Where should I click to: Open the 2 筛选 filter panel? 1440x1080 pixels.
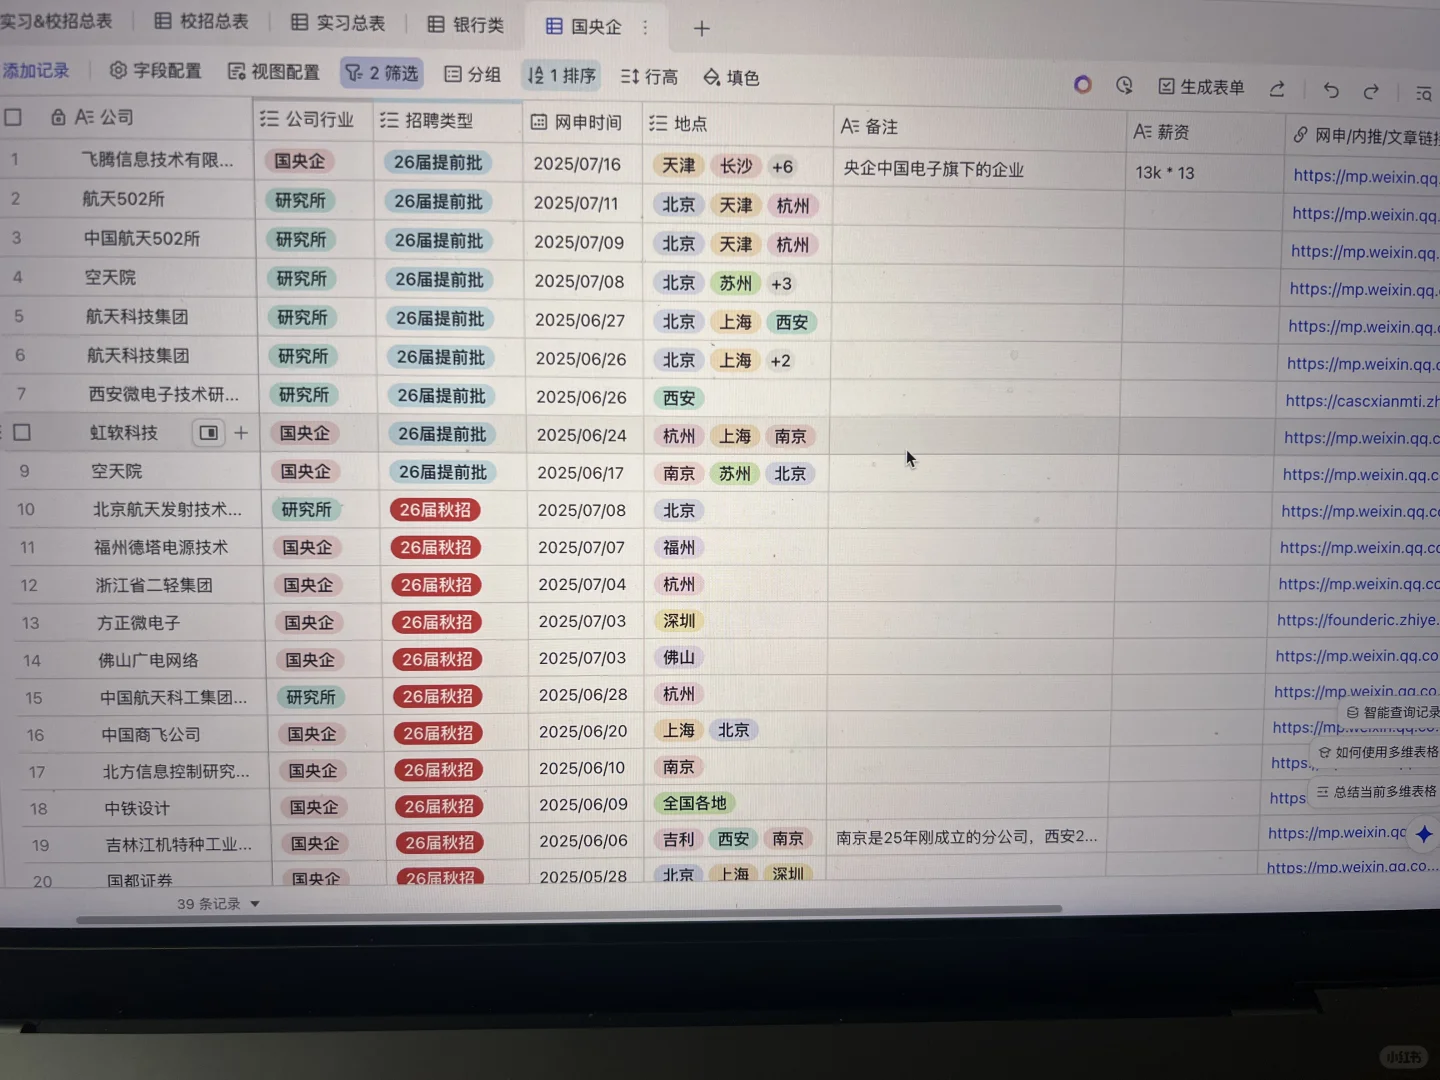pyautogui.click(x=382, y=73)
